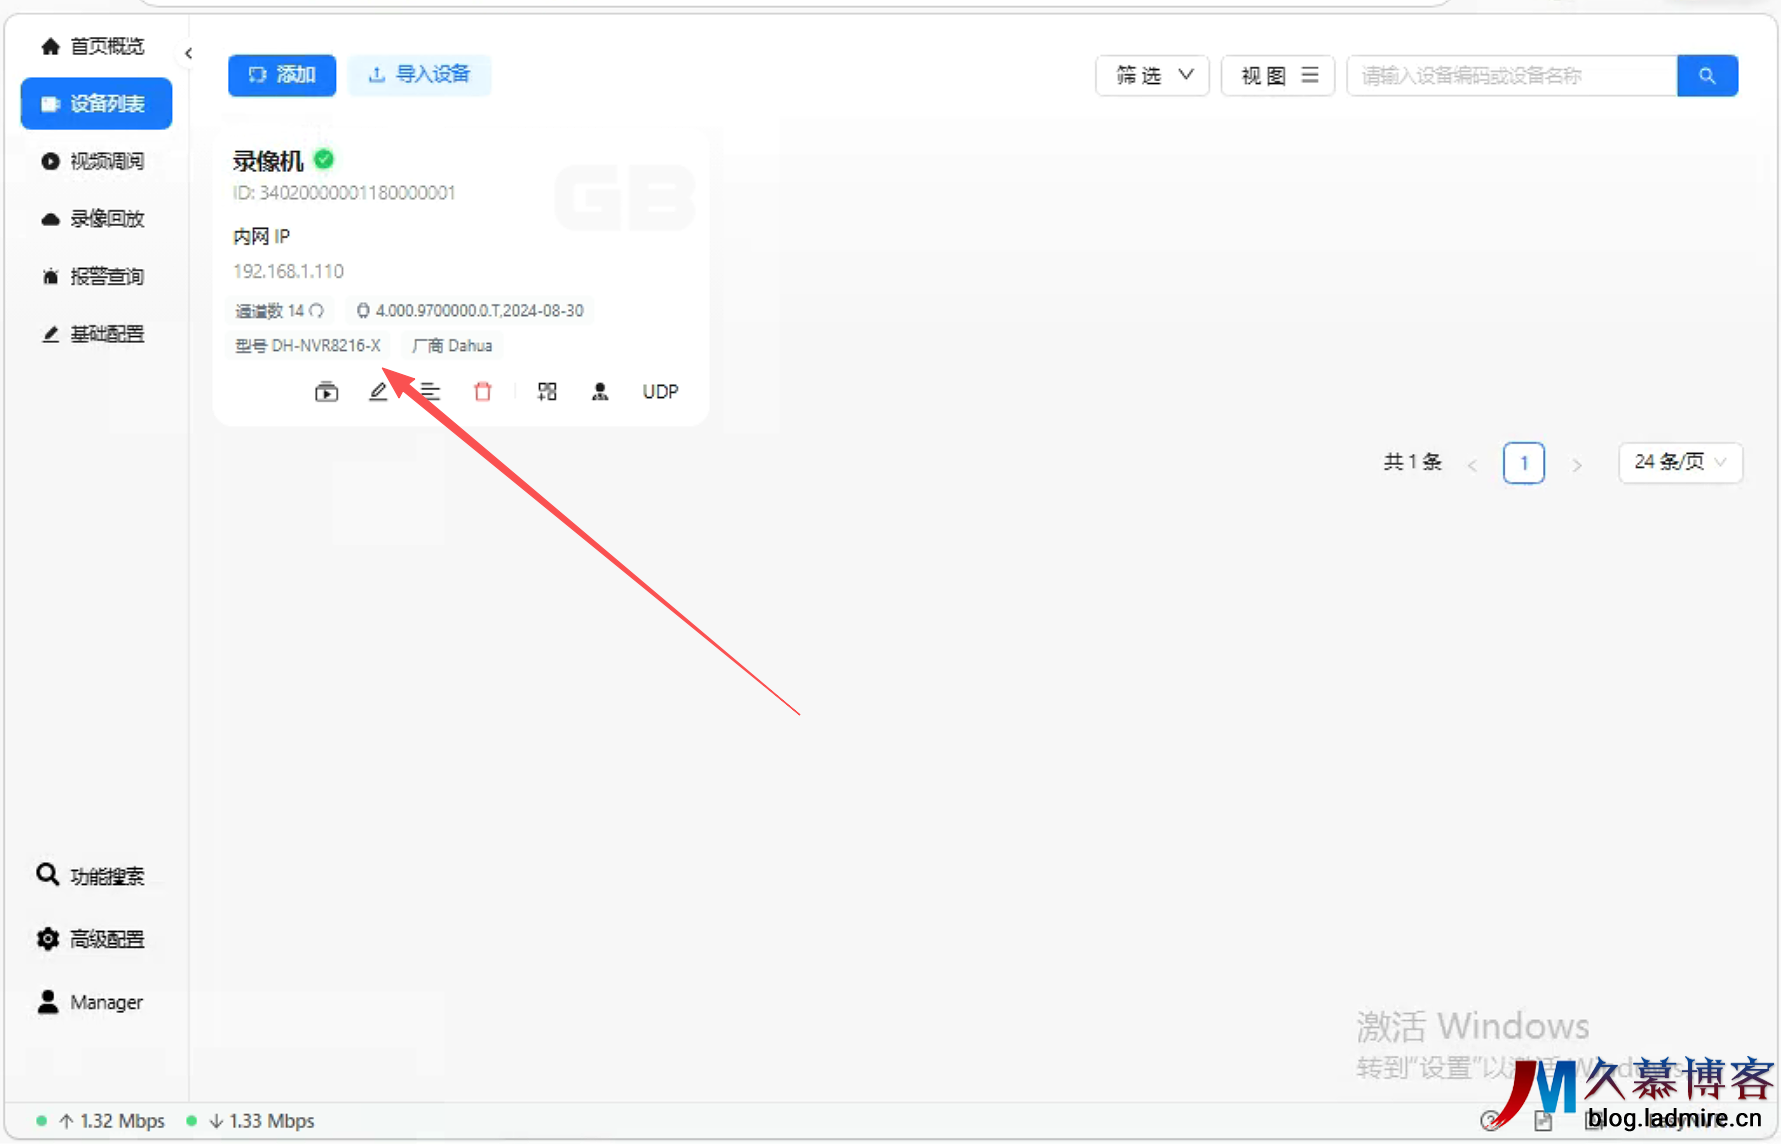
Task: Click the device play/preview icon
Action: click(326, 392)
